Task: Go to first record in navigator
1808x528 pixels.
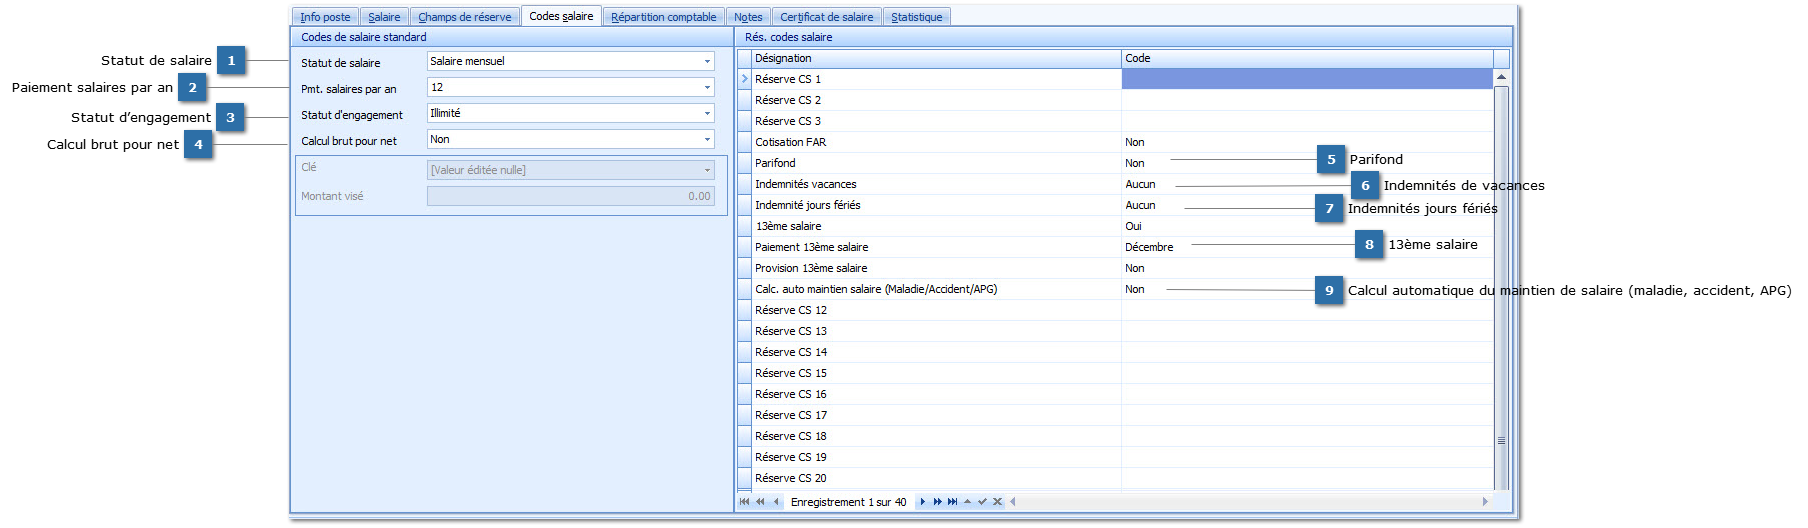Action: tap(744, 502)
